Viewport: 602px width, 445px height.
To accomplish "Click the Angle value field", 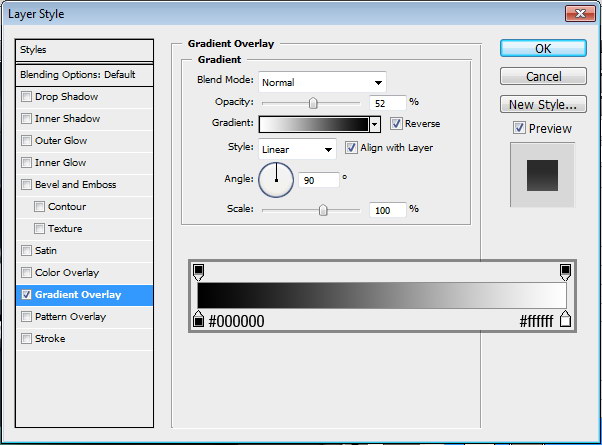I will coord(319,180).
